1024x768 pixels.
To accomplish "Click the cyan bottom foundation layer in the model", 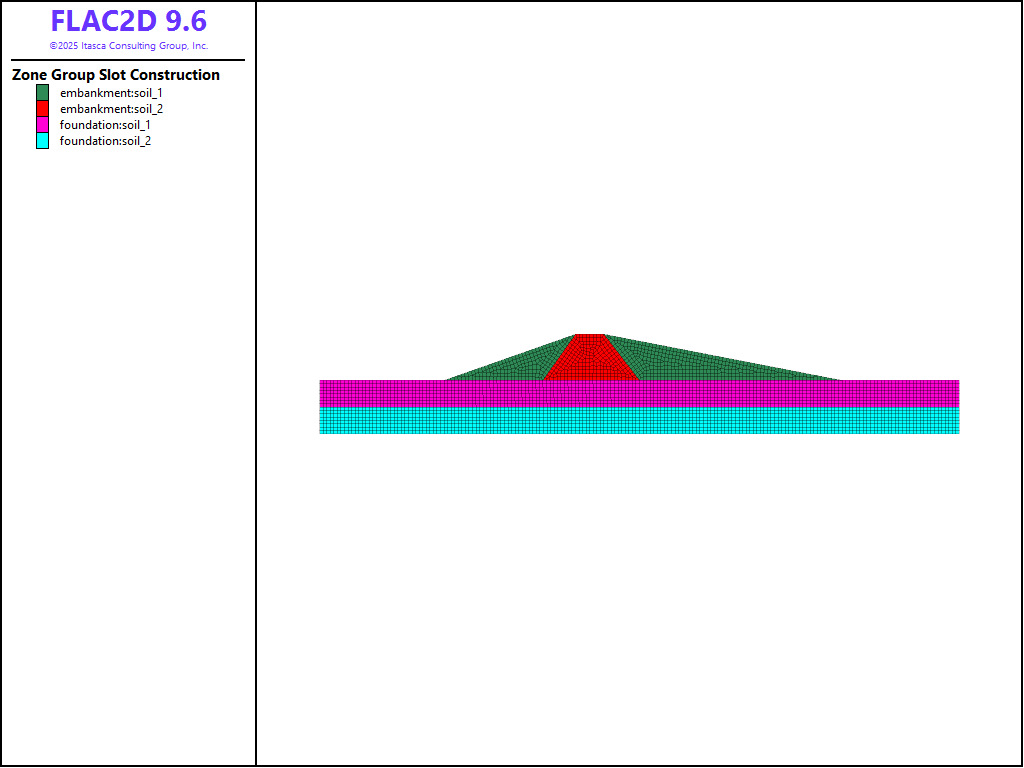I will (639, 420).
